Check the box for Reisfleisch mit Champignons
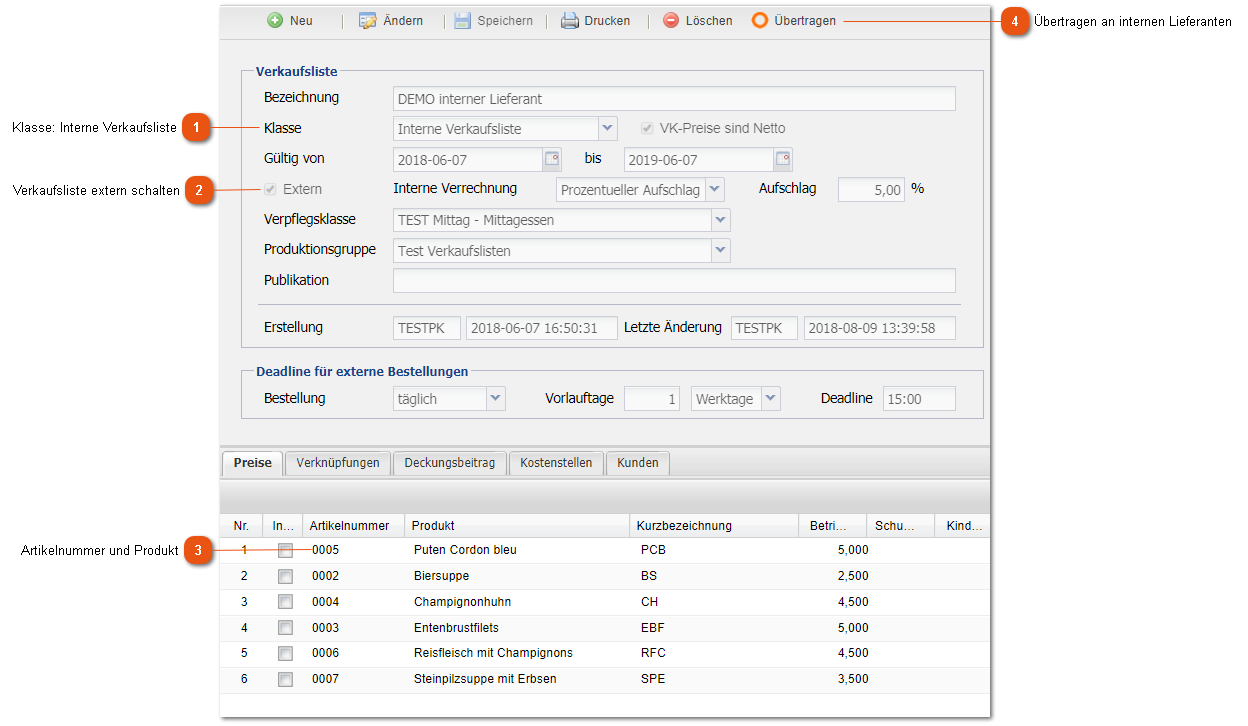This screenshot has width=1248, height=726. (x=286, y=653)
